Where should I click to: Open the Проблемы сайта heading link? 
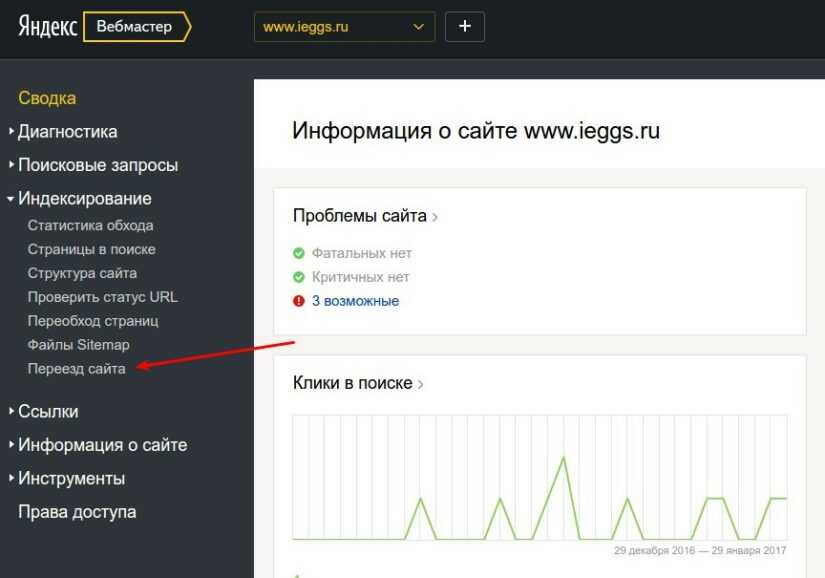pyautogui.click(x=360, y=216)
